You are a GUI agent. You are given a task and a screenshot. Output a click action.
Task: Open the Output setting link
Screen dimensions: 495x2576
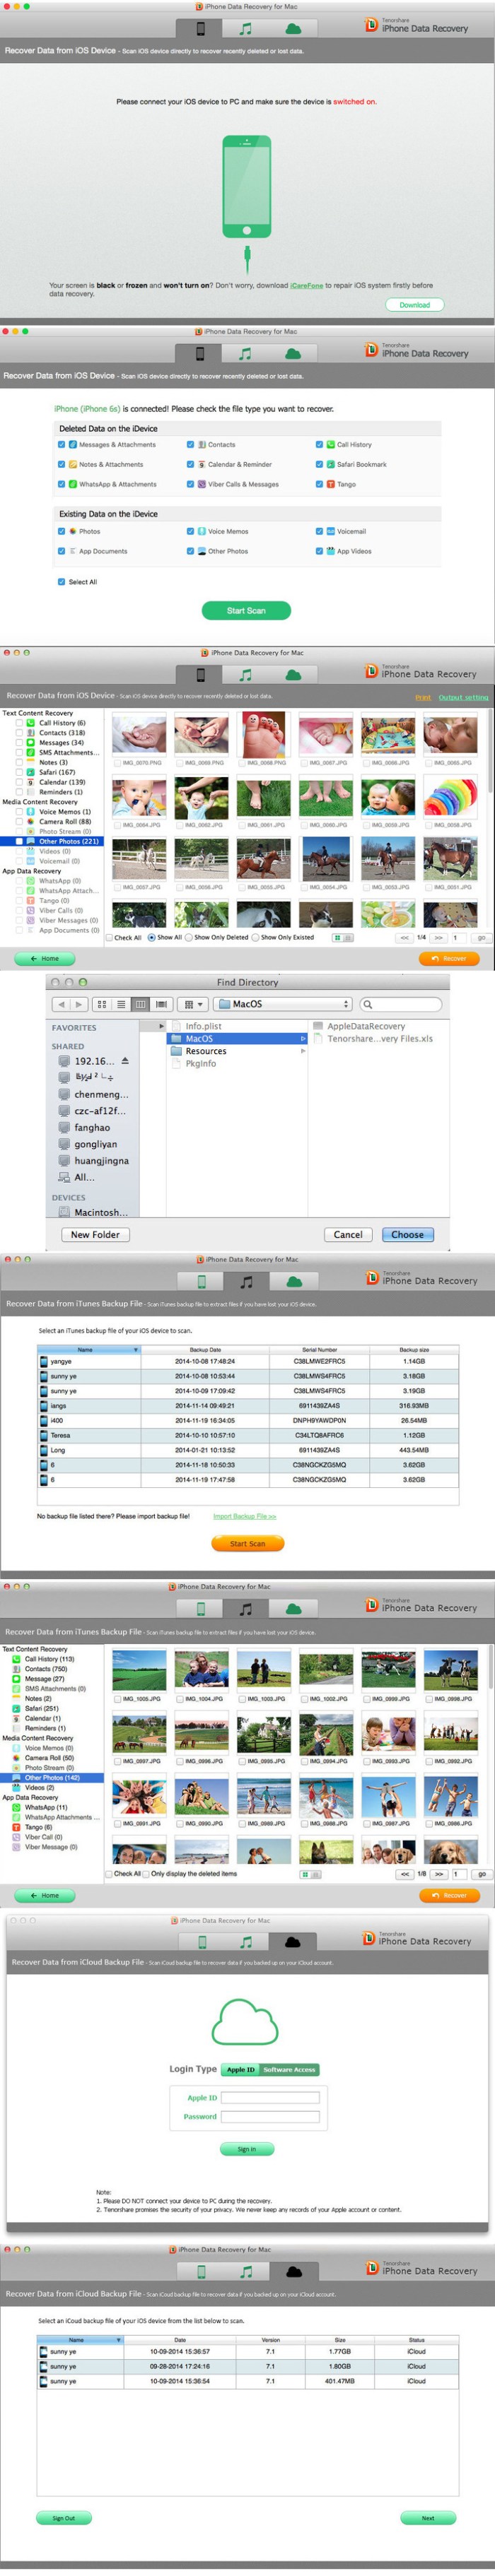[x=464, y=697]
